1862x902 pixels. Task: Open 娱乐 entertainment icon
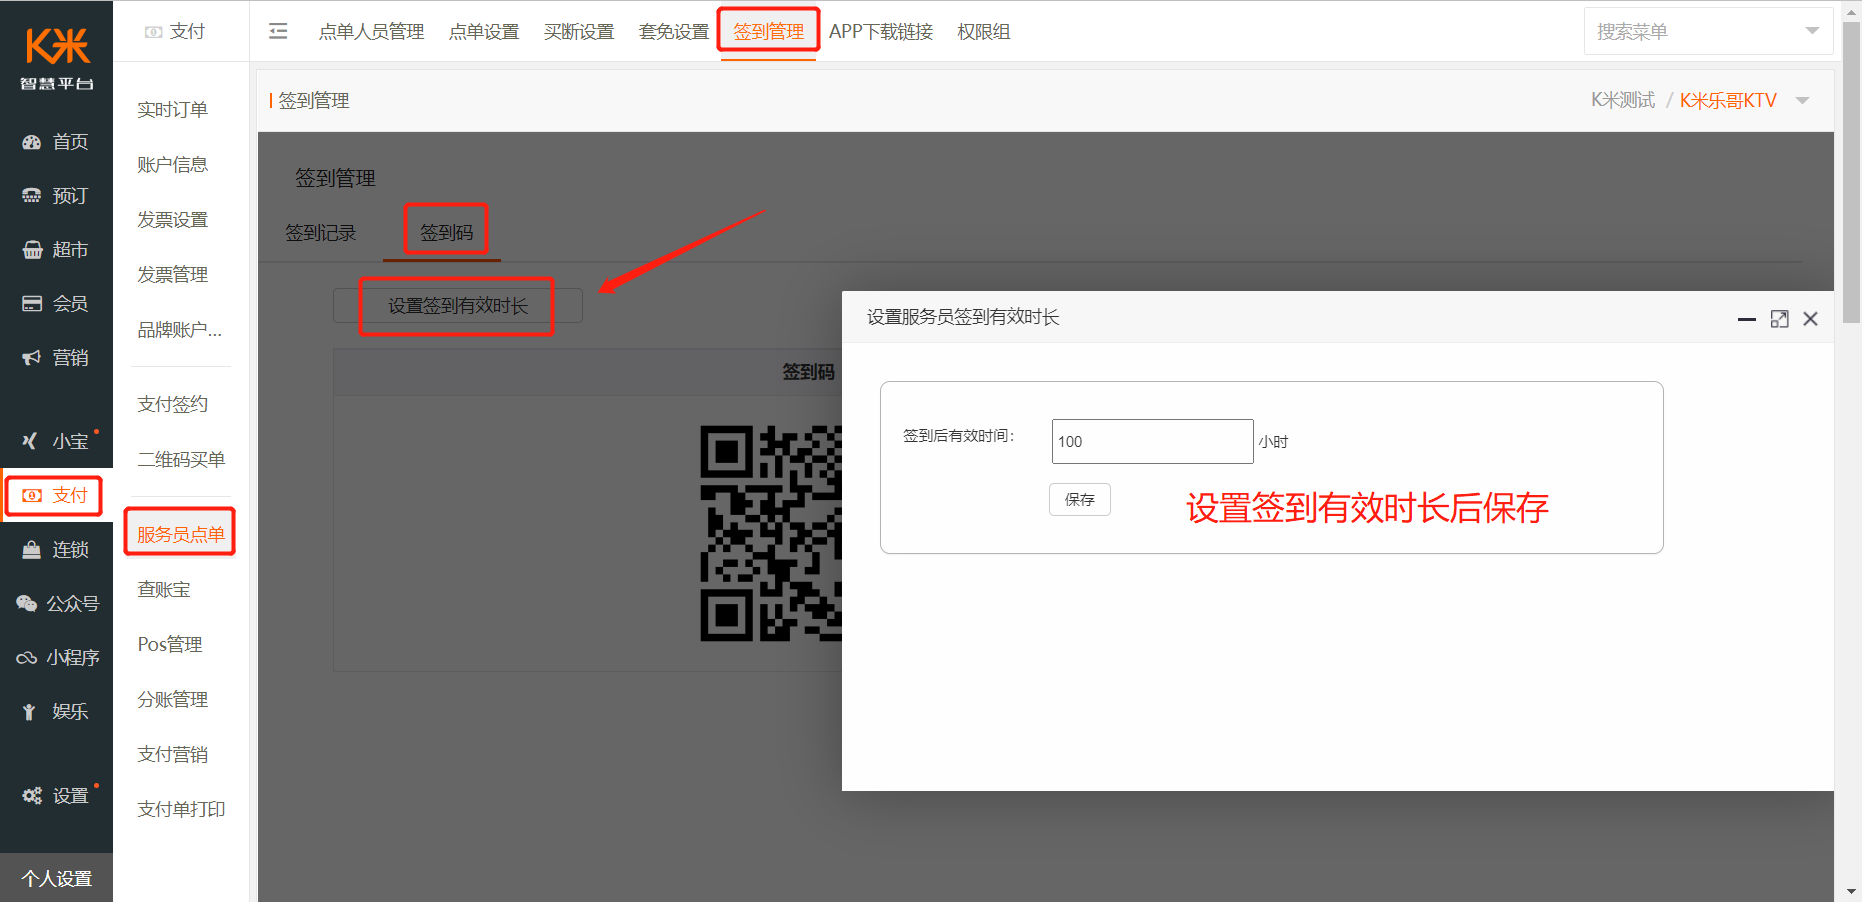[x=29, y=712]
